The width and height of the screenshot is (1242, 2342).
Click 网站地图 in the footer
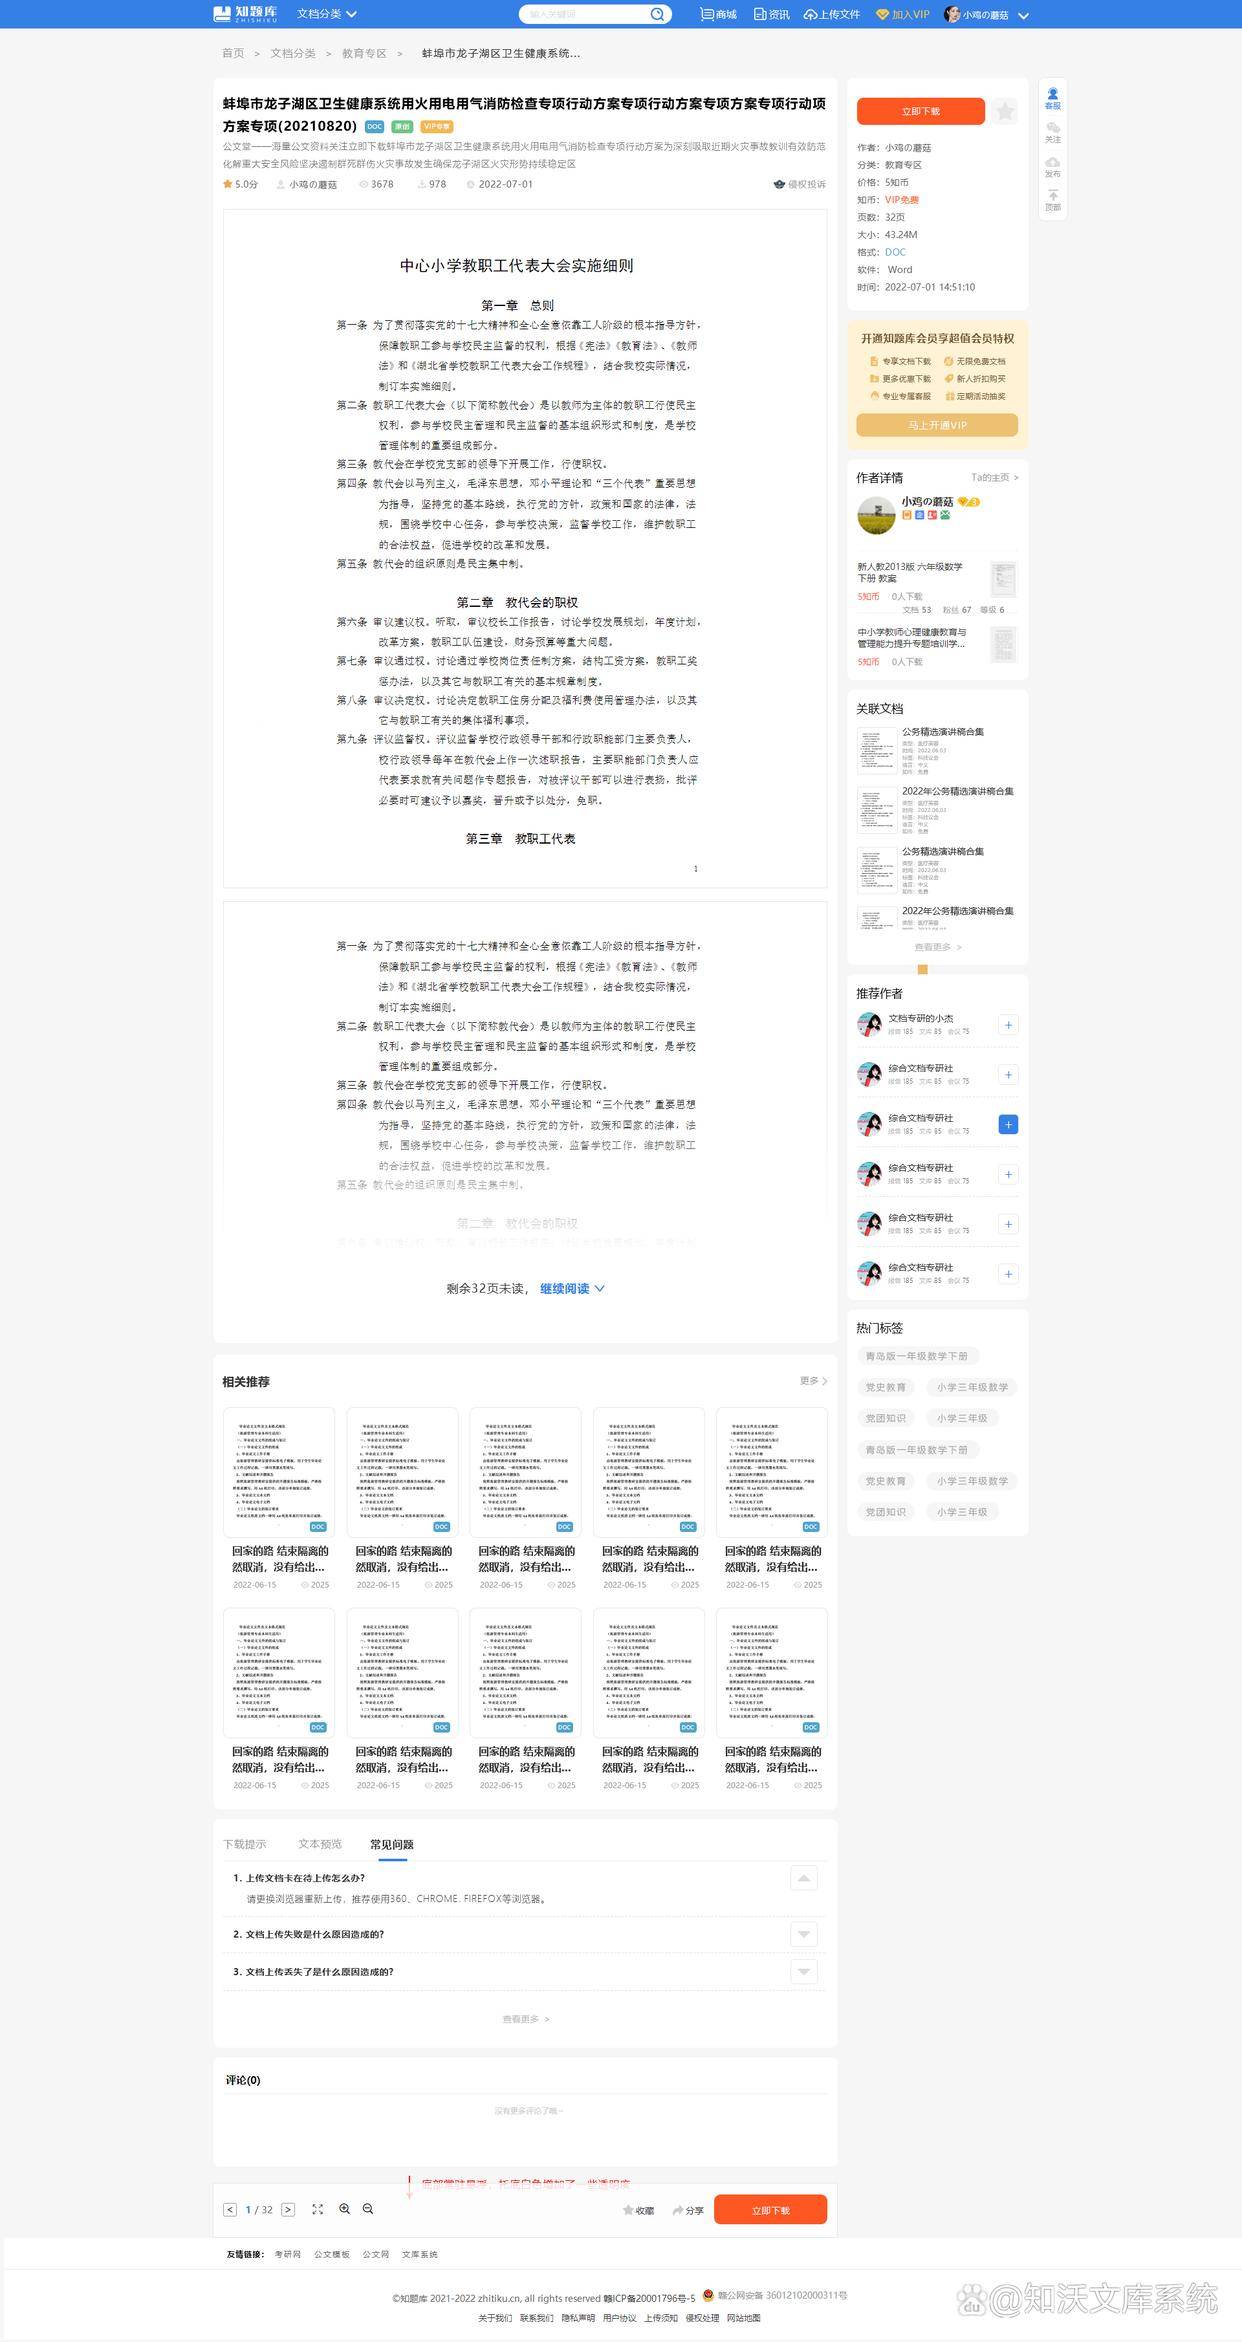point(743,2318)
